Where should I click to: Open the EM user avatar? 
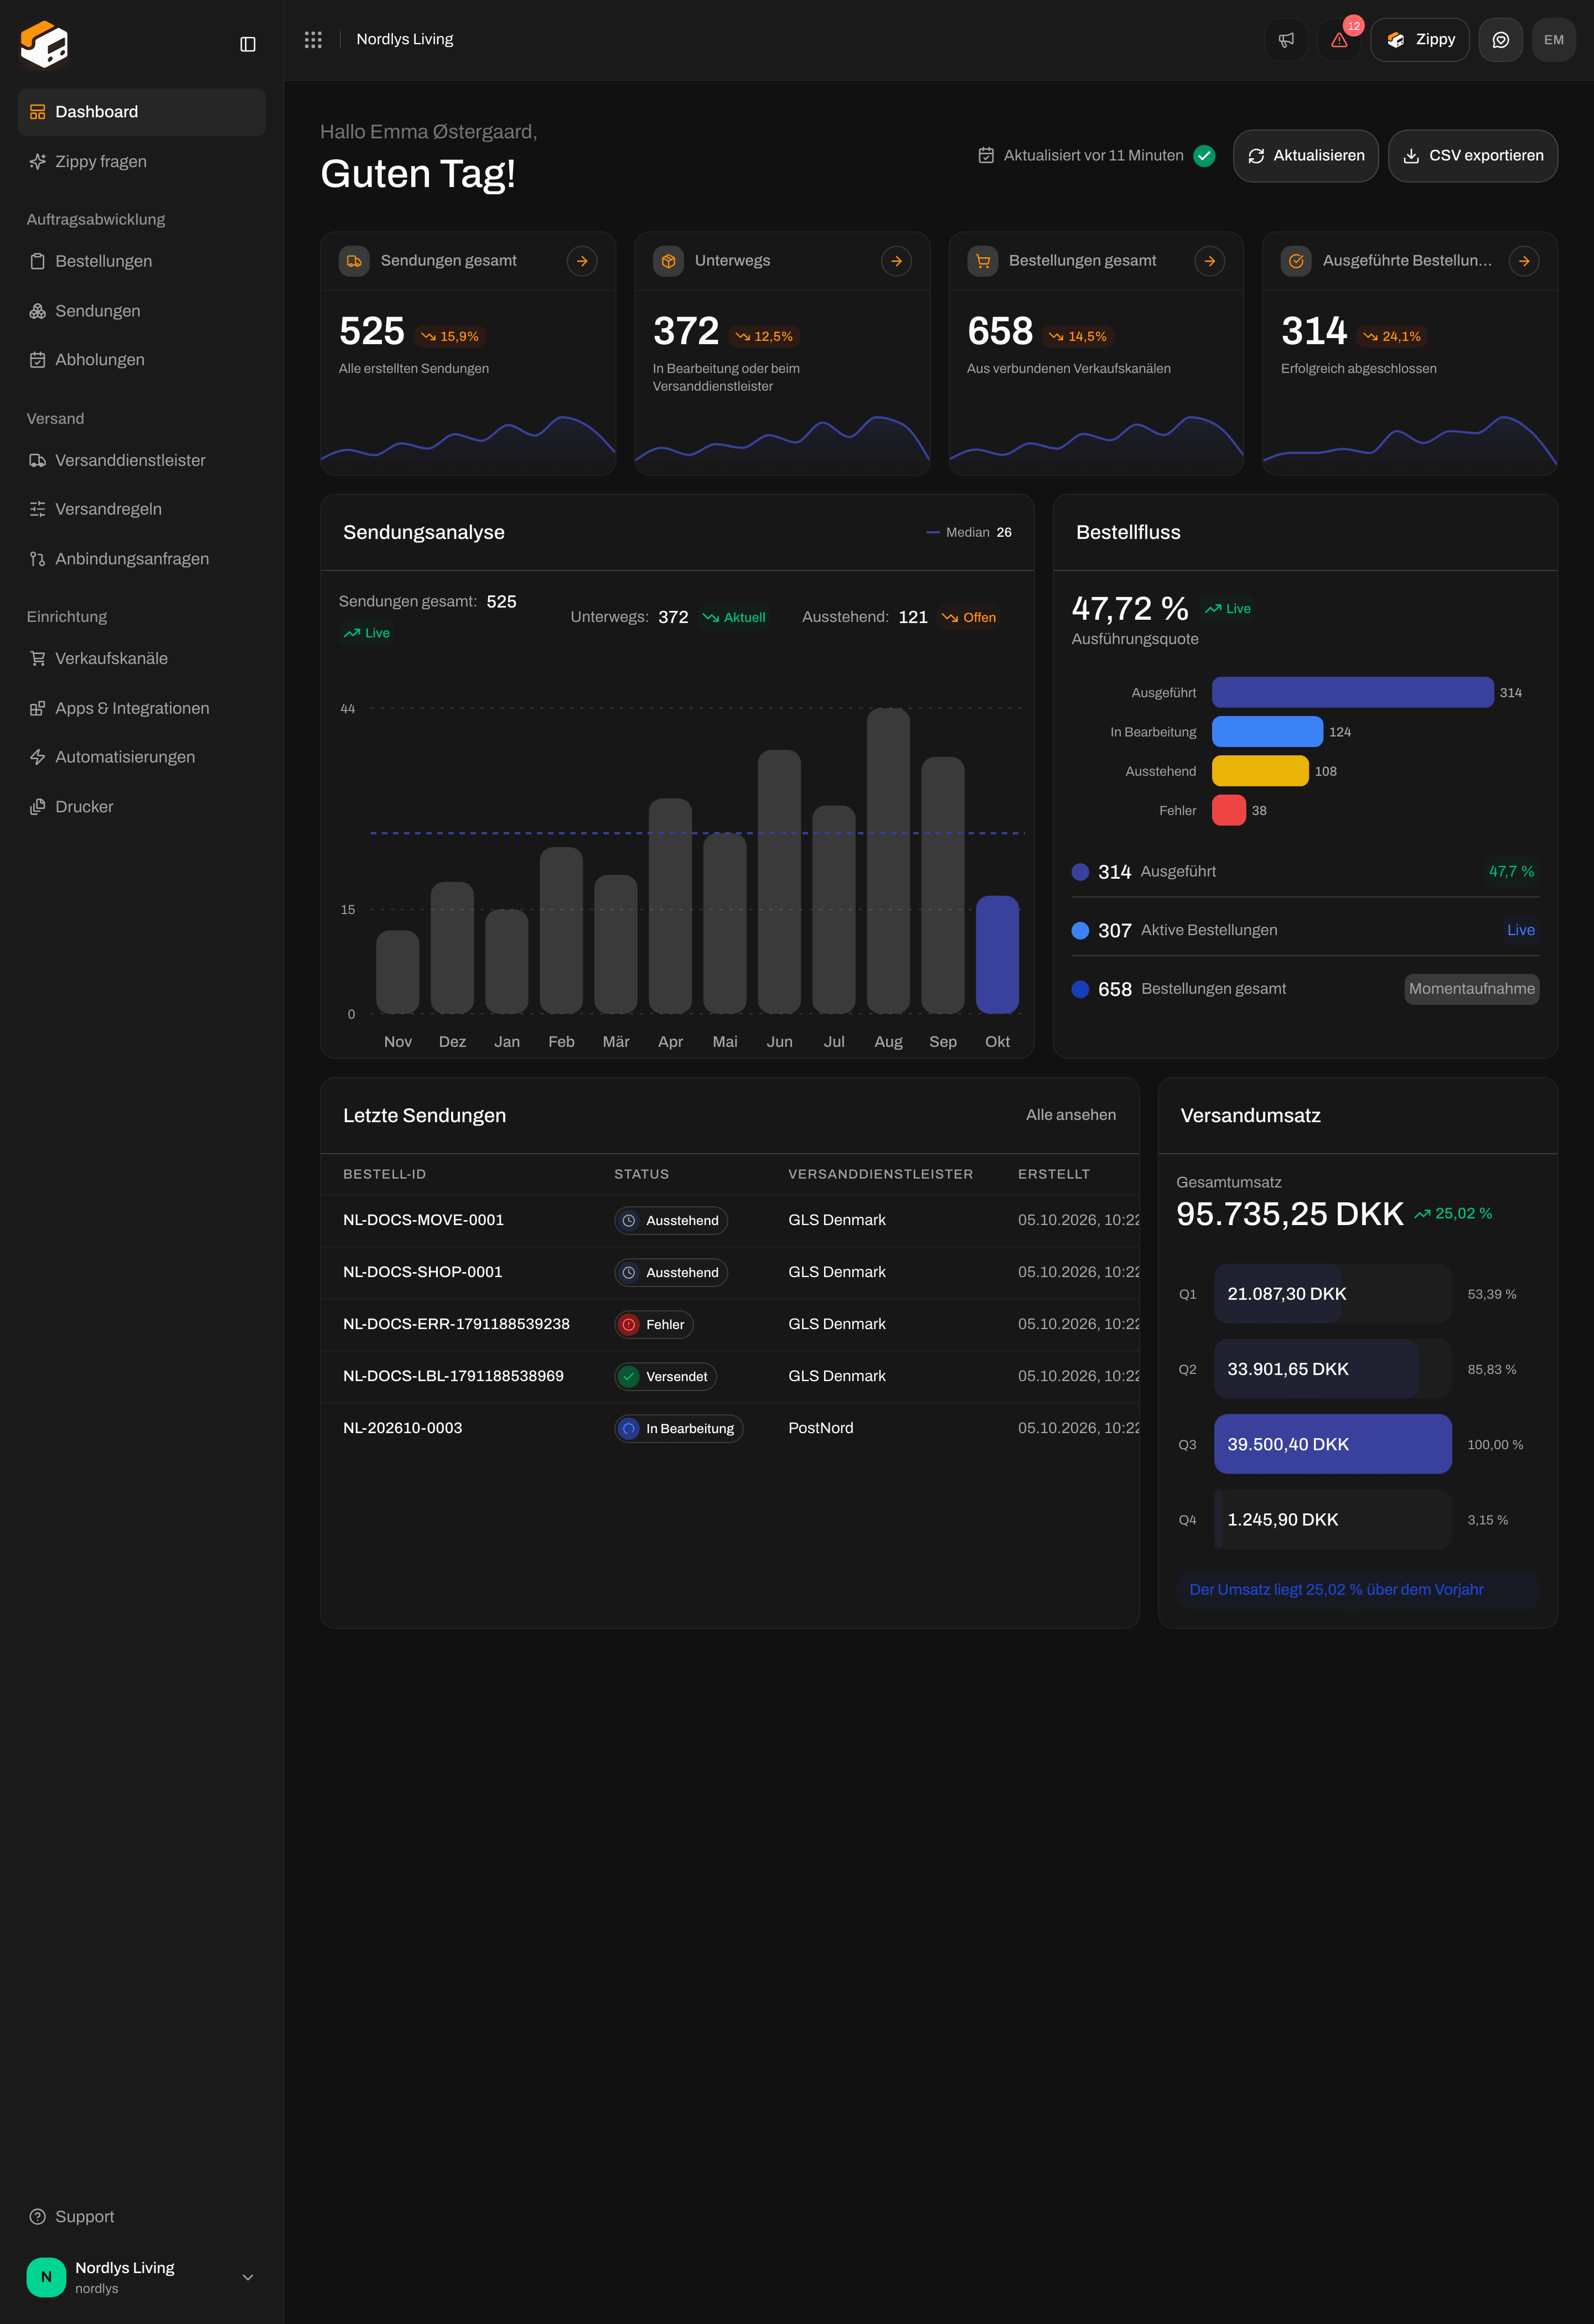1553,40
